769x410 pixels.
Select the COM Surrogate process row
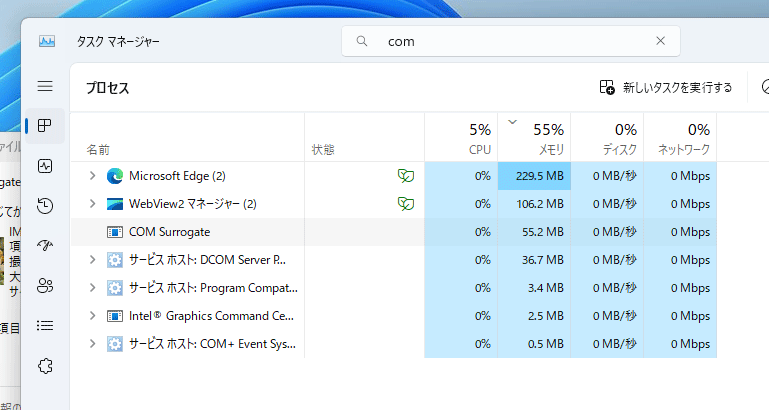tap(170, 232)
